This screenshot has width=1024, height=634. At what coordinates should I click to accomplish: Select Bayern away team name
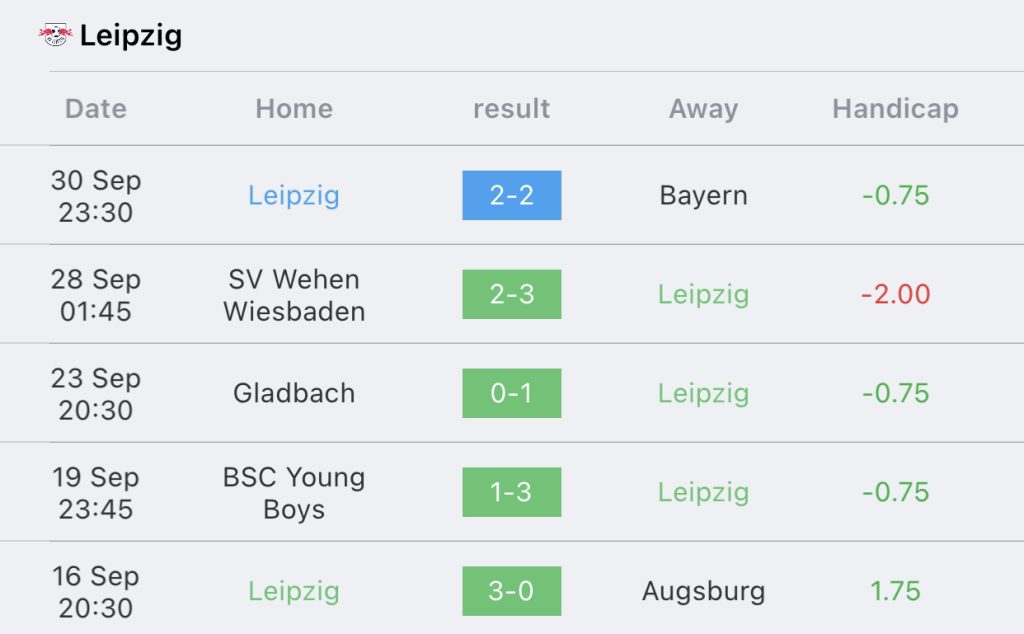pyautogui.click(x=703, y=195)
